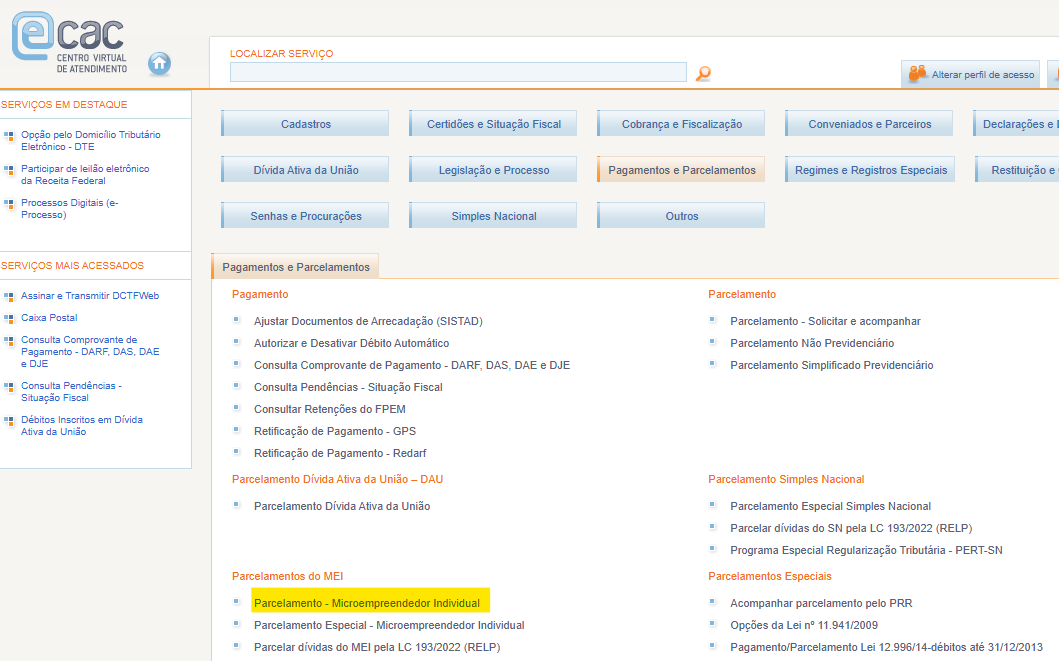Screen dimensions: 1059x661
Task: Open Parcelar dívidas do SN pela LC 193/2022
Action: coord(851,528)
